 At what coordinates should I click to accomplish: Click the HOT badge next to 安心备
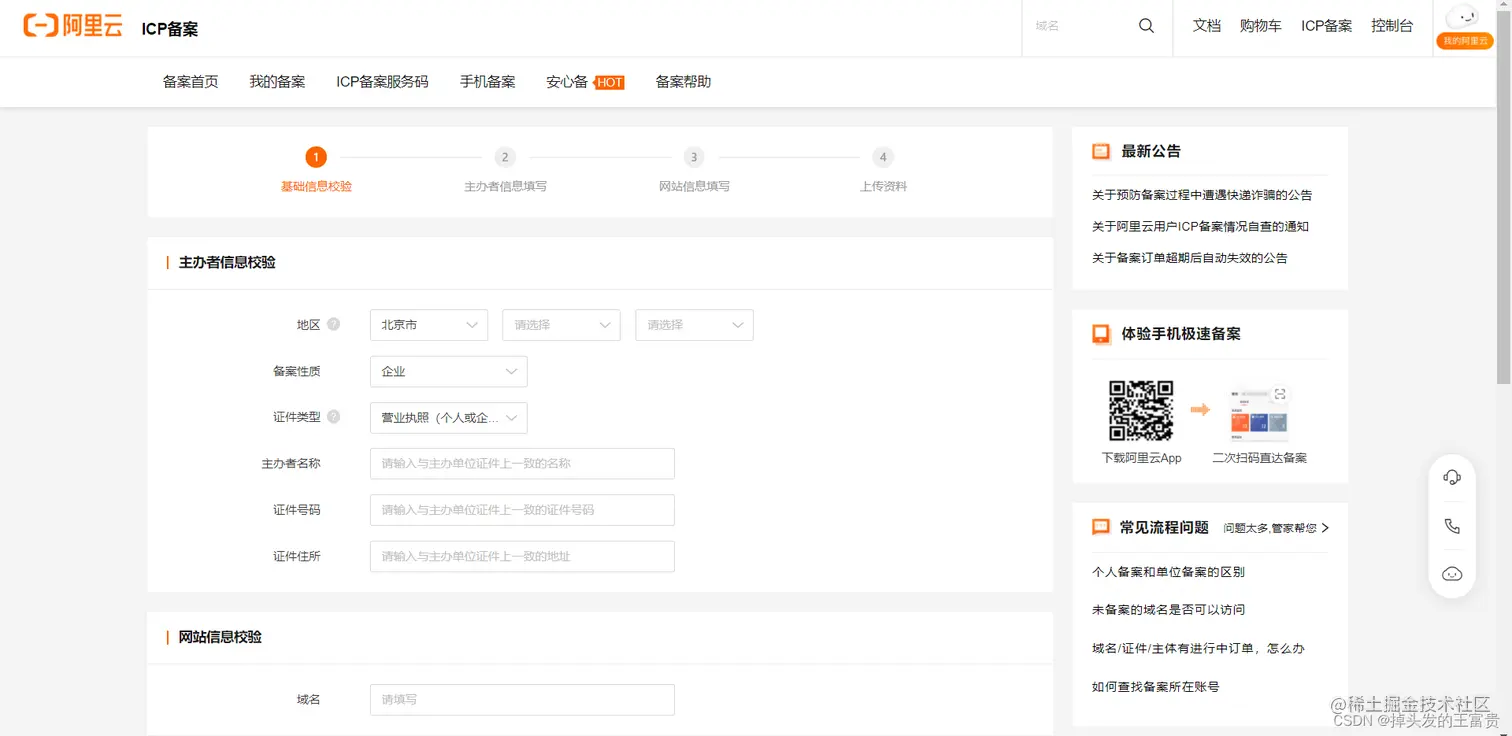[609, 82]
